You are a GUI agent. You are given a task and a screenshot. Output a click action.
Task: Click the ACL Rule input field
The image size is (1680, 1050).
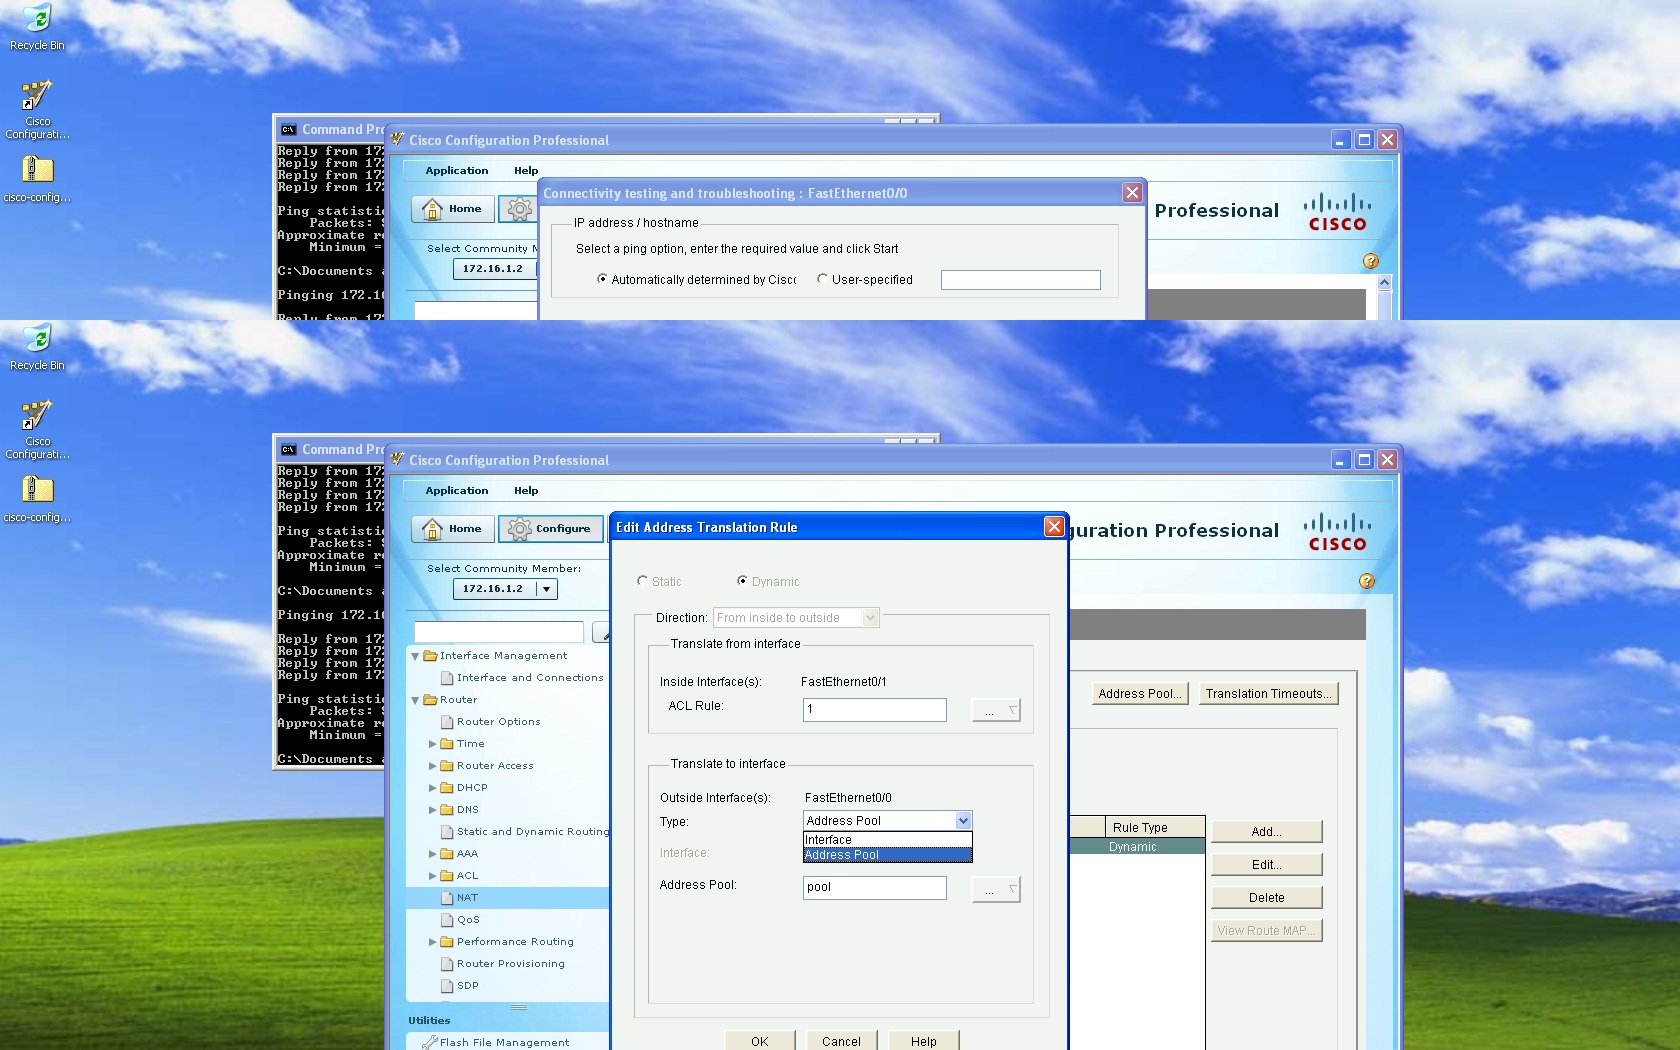coord(875,709)
